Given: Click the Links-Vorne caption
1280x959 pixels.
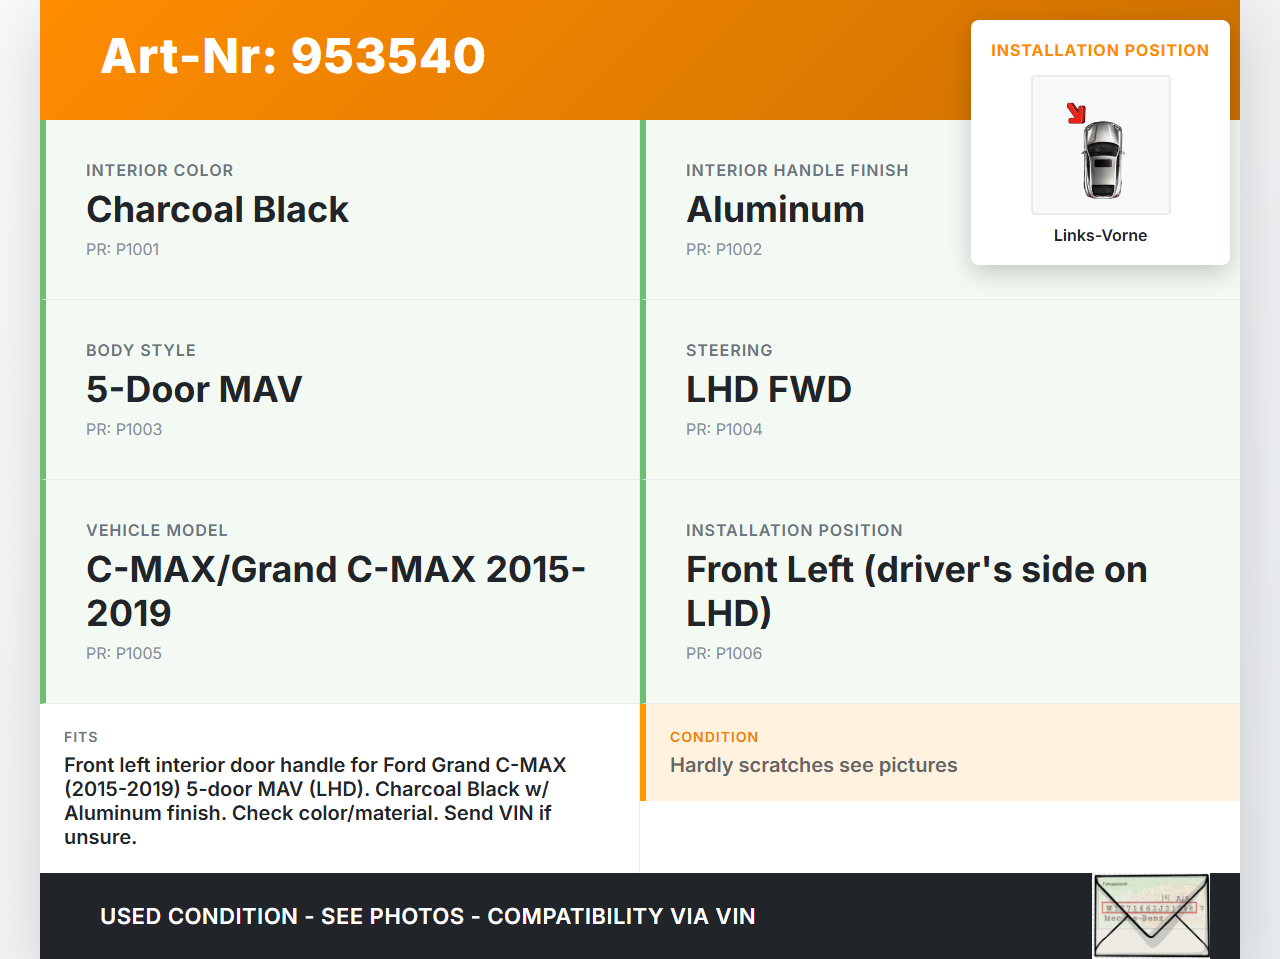Looking at the screenshot, I should (x=1100, y=235).
